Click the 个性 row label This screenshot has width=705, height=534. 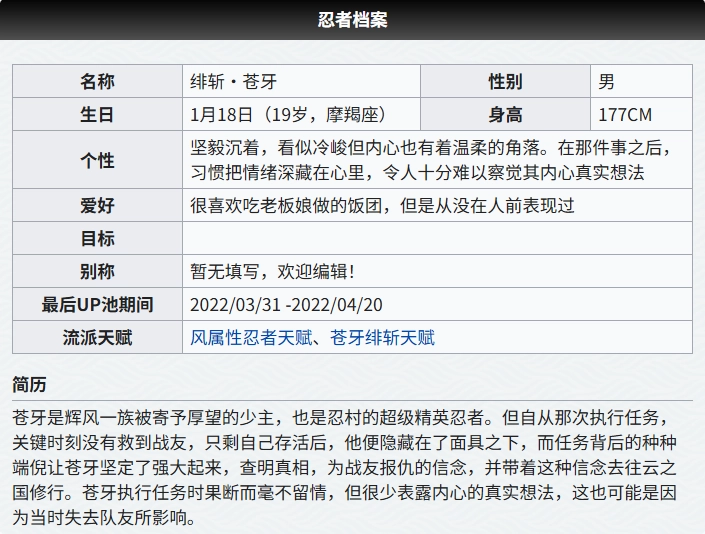pyautogui.click(x=97, y=160)
